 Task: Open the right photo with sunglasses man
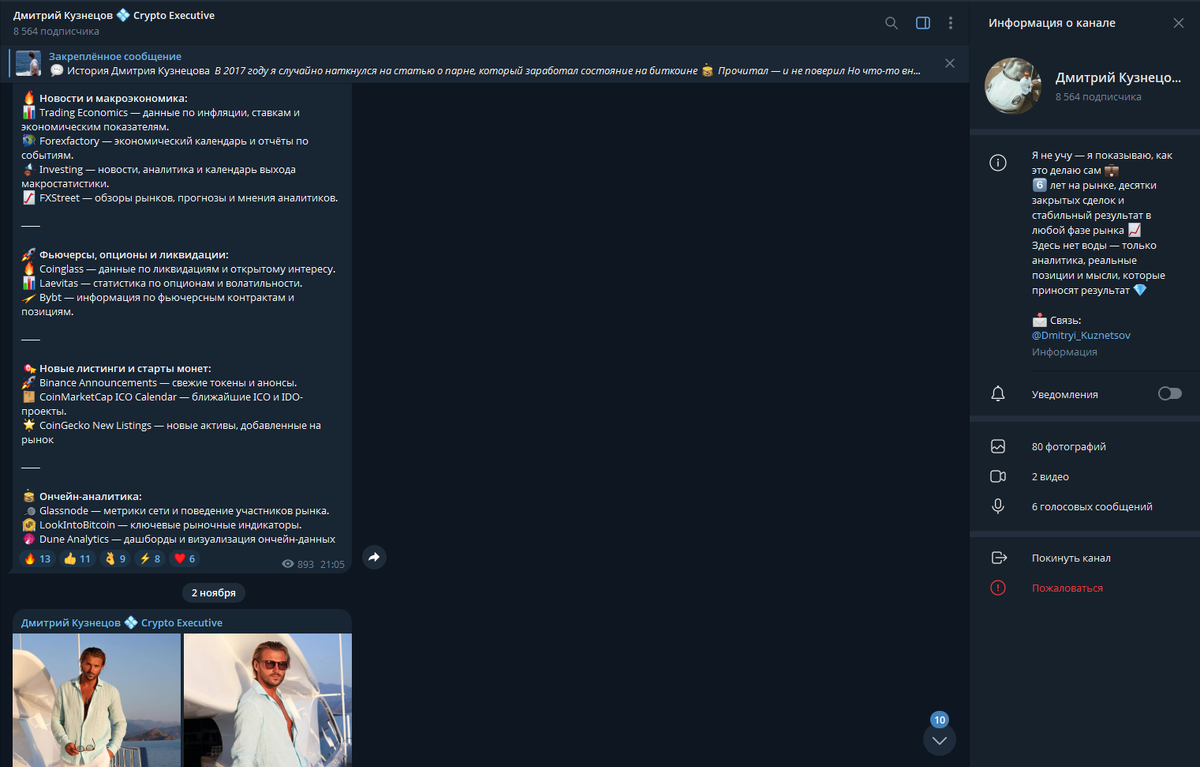tap(268, 700)
